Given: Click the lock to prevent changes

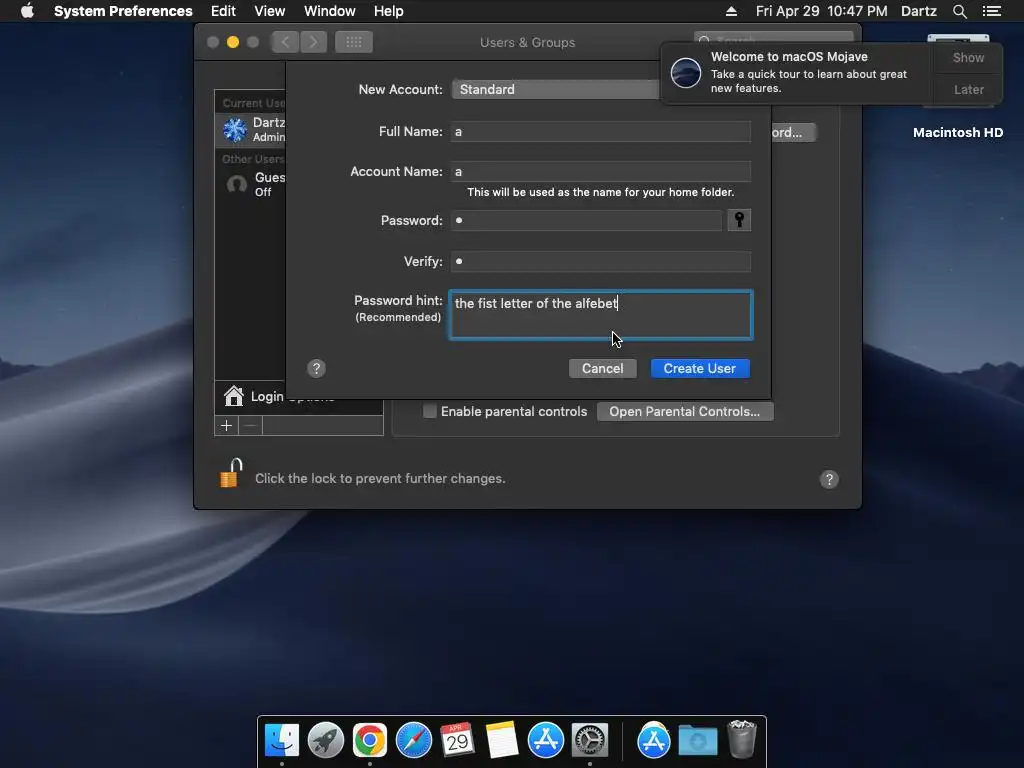Looking at the screenshot, I should (x=231, y=473).
